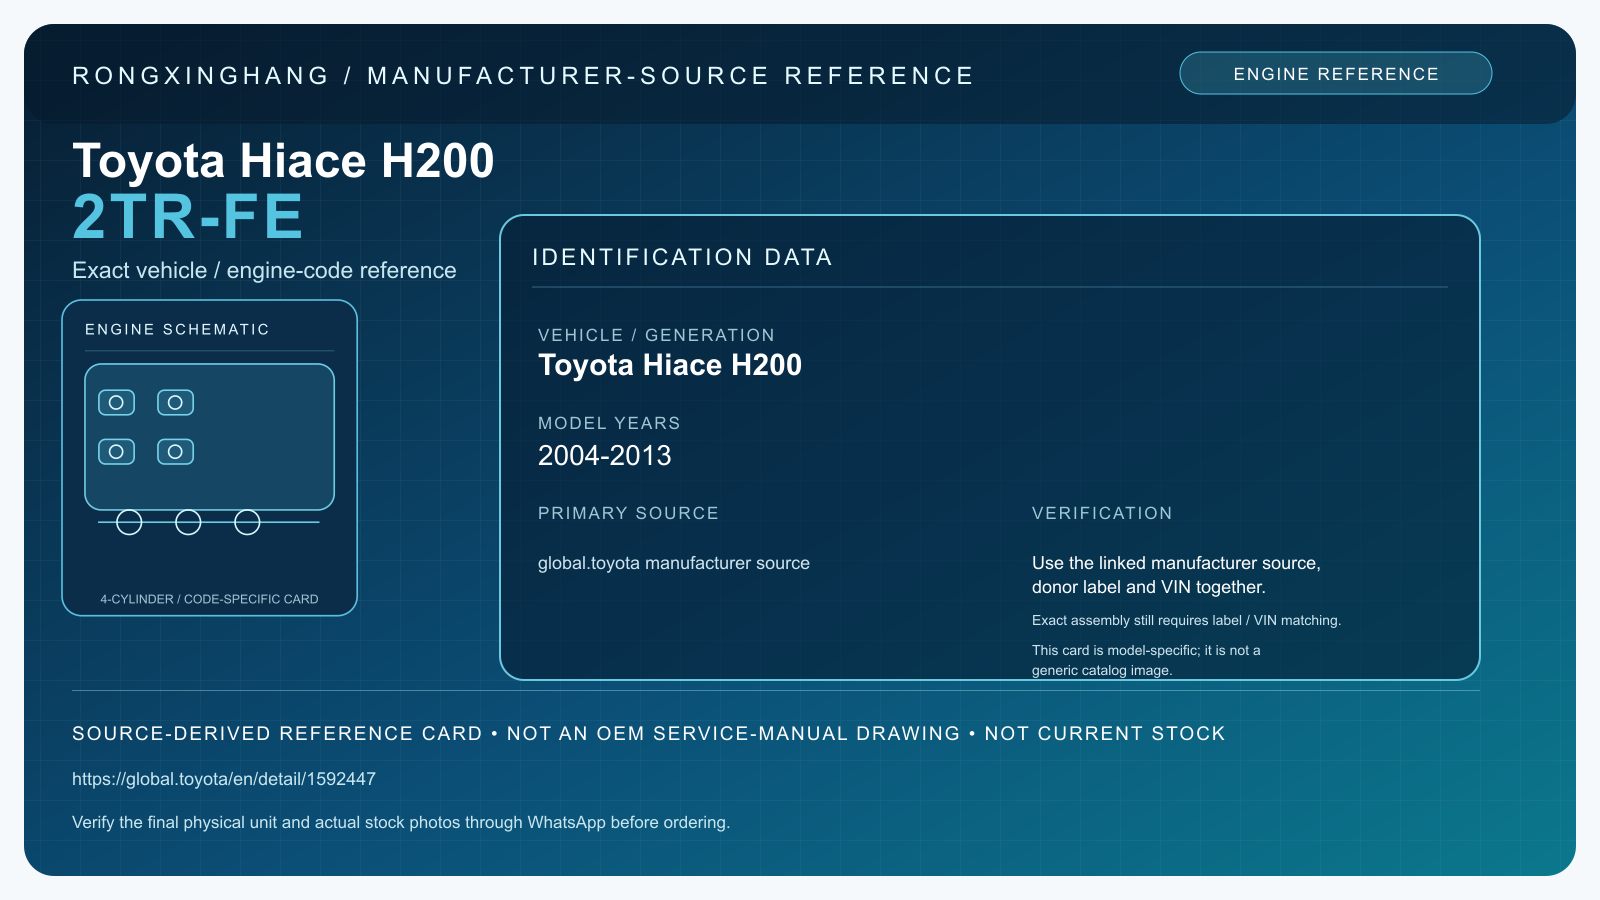Click the engine schematic thumbnail card
Screen dimensions: 1600x900
[209, 458]
